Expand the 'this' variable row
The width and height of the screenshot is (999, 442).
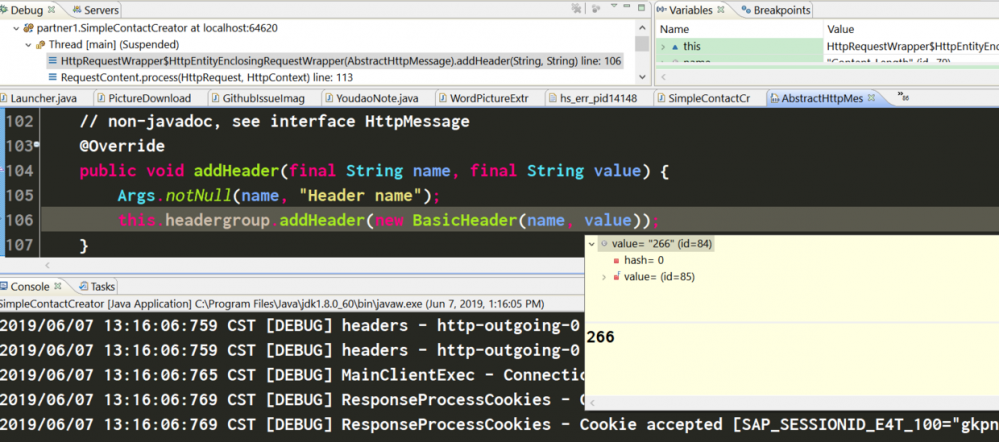663,46
